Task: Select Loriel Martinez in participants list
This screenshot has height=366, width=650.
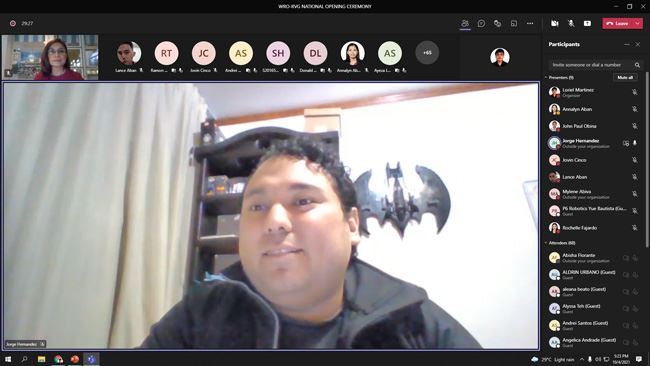Action: pos(593,92)
